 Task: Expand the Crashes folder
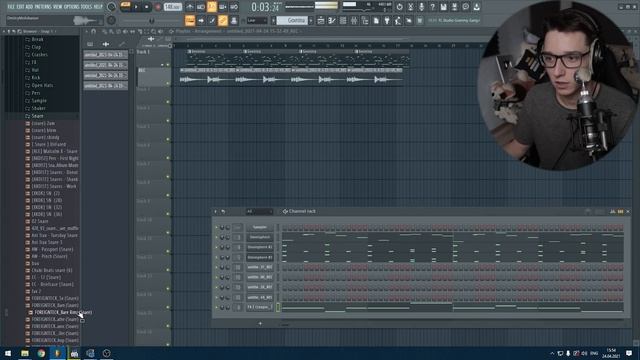tap(39, 55)
